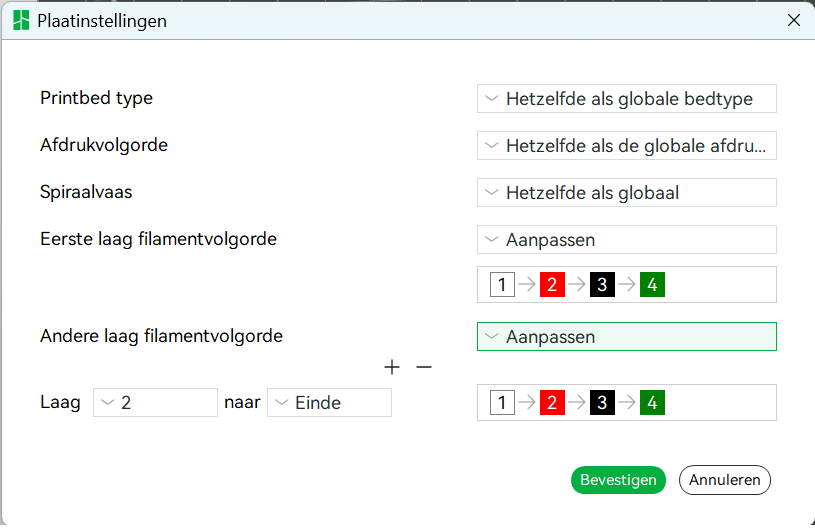Open the Einde layer end dropdown
Viewport: 815px width, 529px height.
coord(329,403)
